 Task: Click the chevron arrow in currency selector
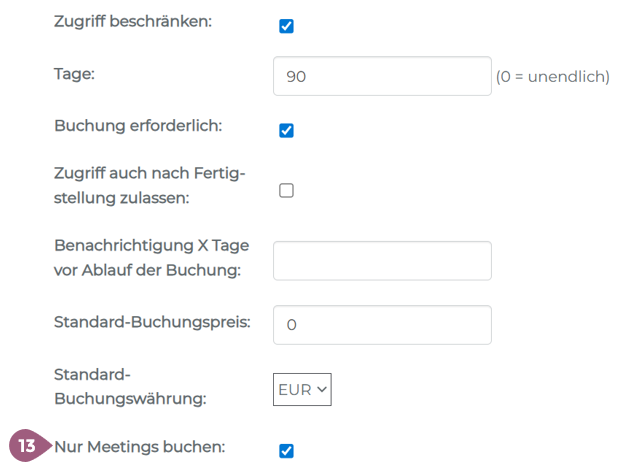pos(322,389)
